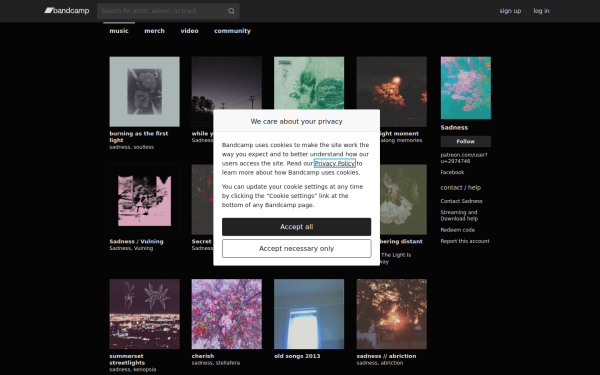Open the cherish album cover
600x375 pixels.
[x=227, y=314]
